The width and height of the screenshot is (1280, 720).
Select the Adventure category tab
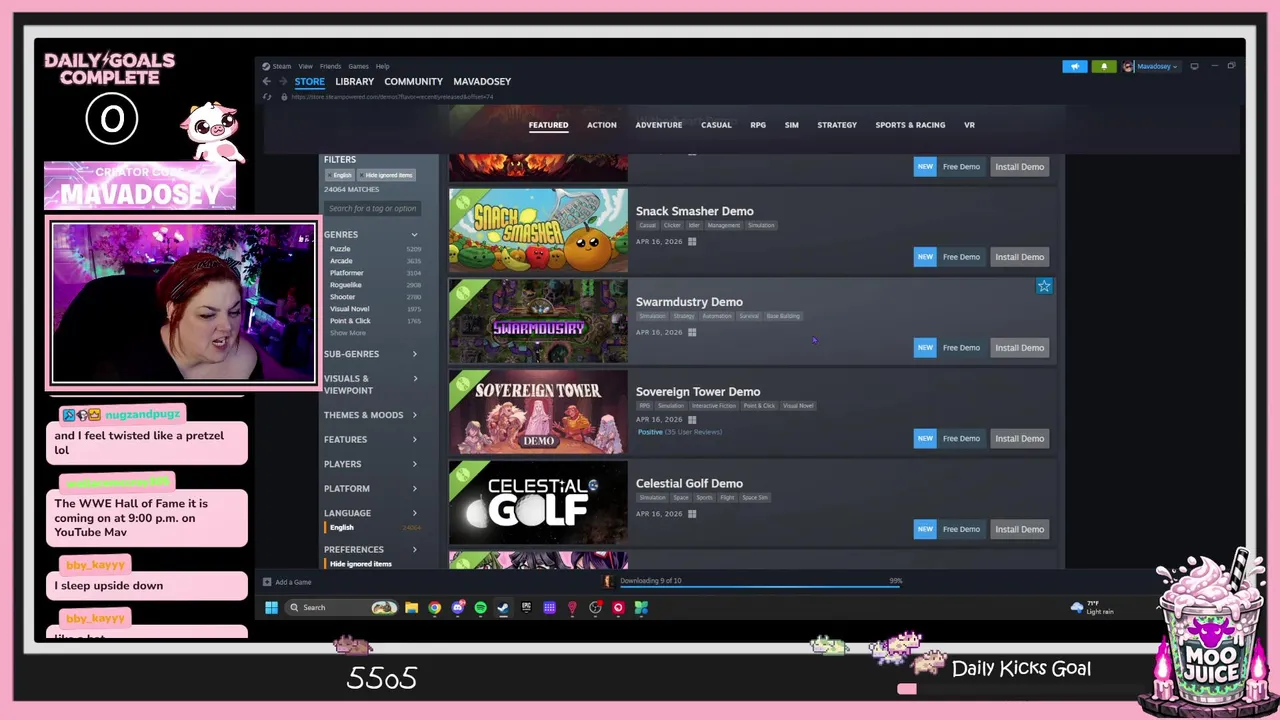[x=659, y=125]
